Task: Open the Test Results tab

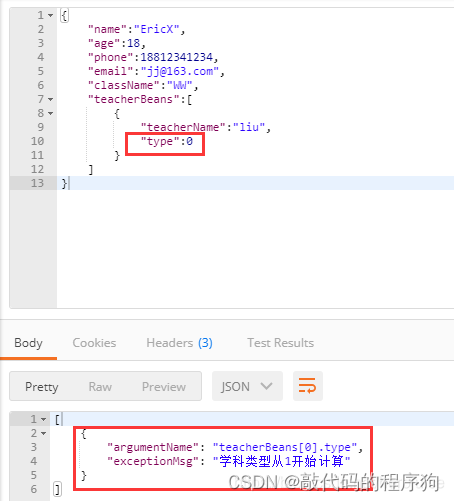Action: pyautogui.click(x=280, y=343)
